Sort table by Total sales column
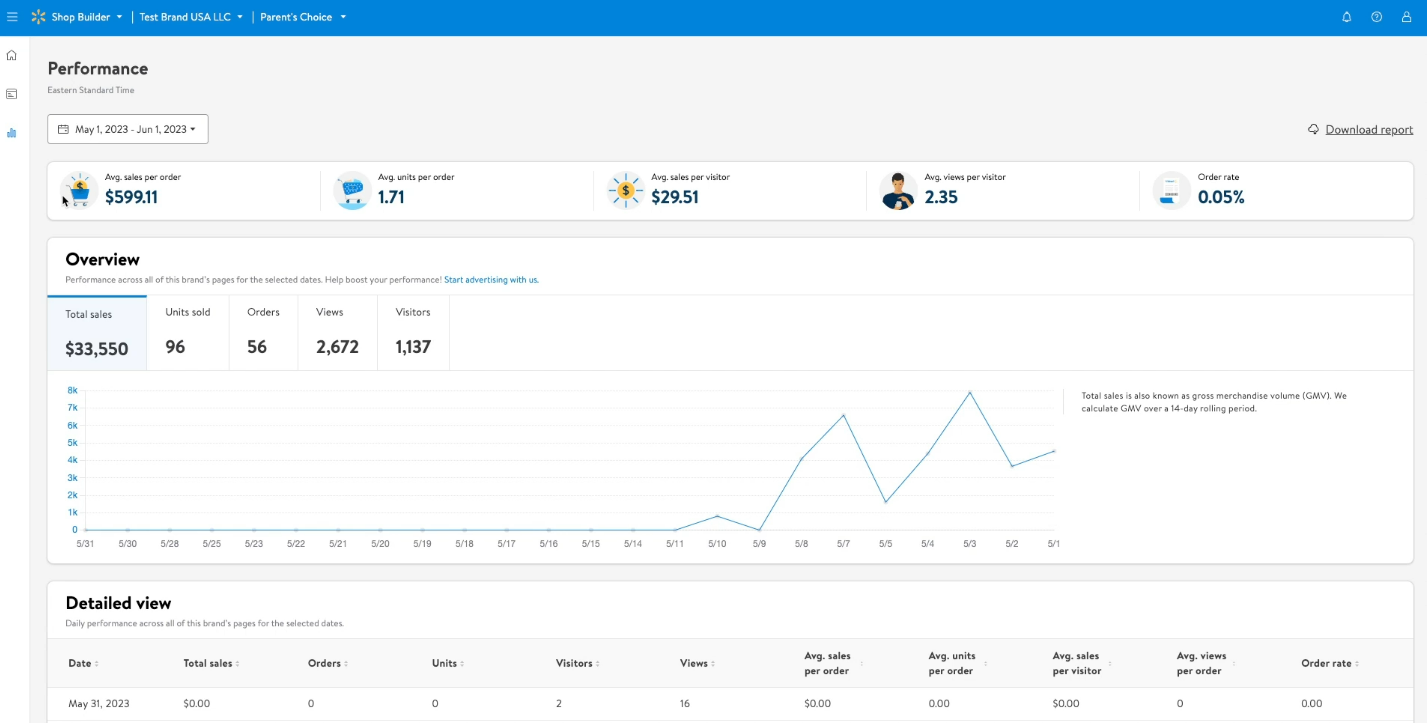1427x723 pixels. tap(211, 664)
